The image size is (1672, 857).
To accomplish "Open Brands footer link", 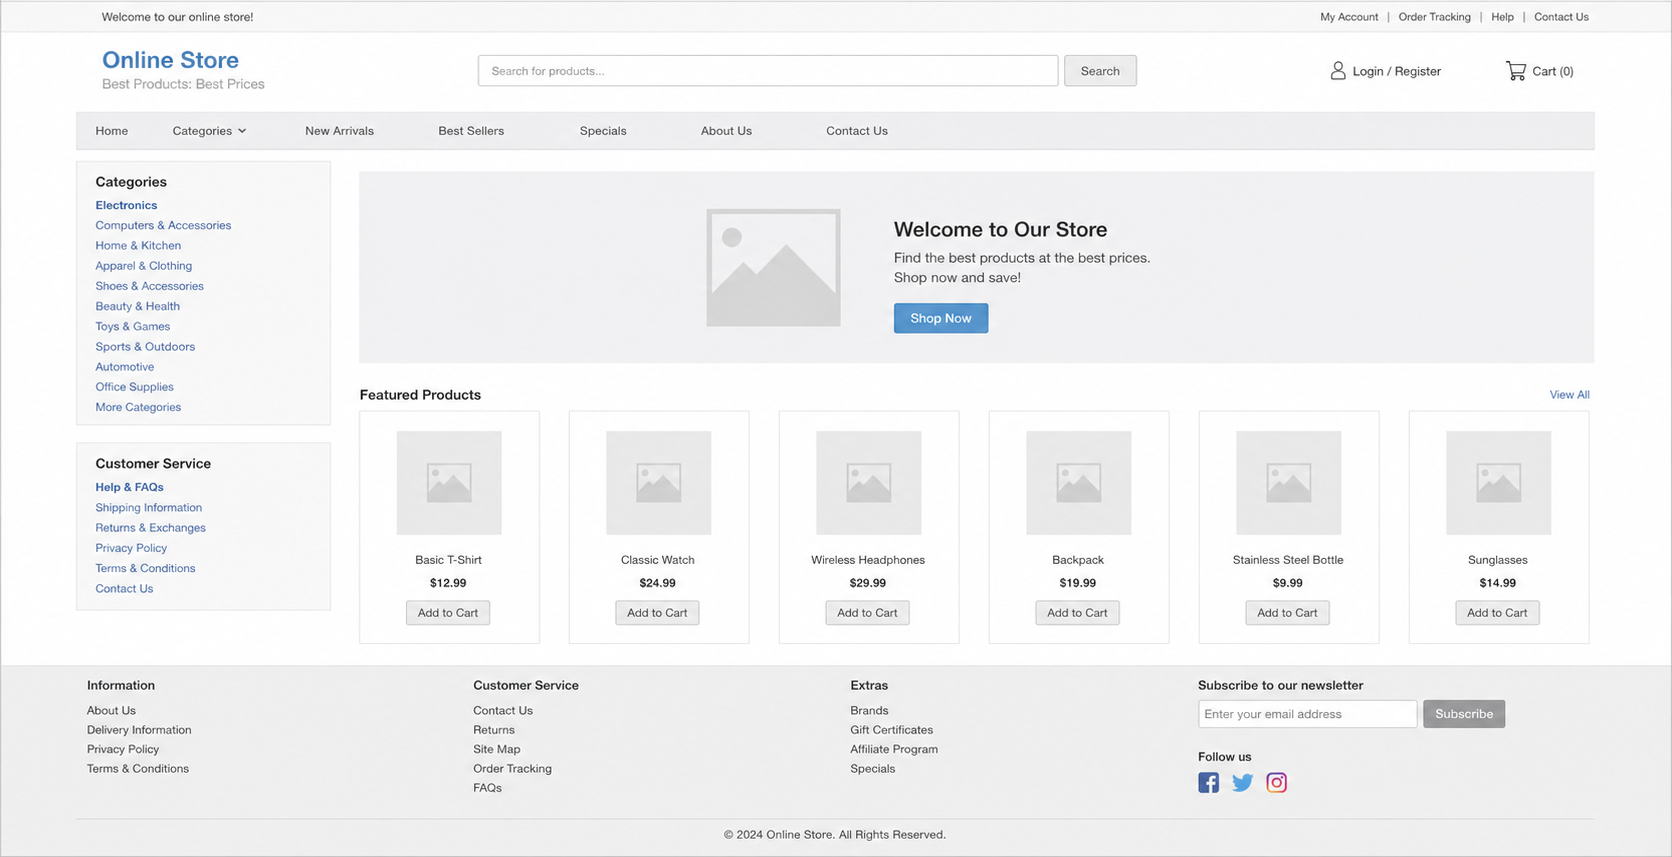I will [869, 711].
